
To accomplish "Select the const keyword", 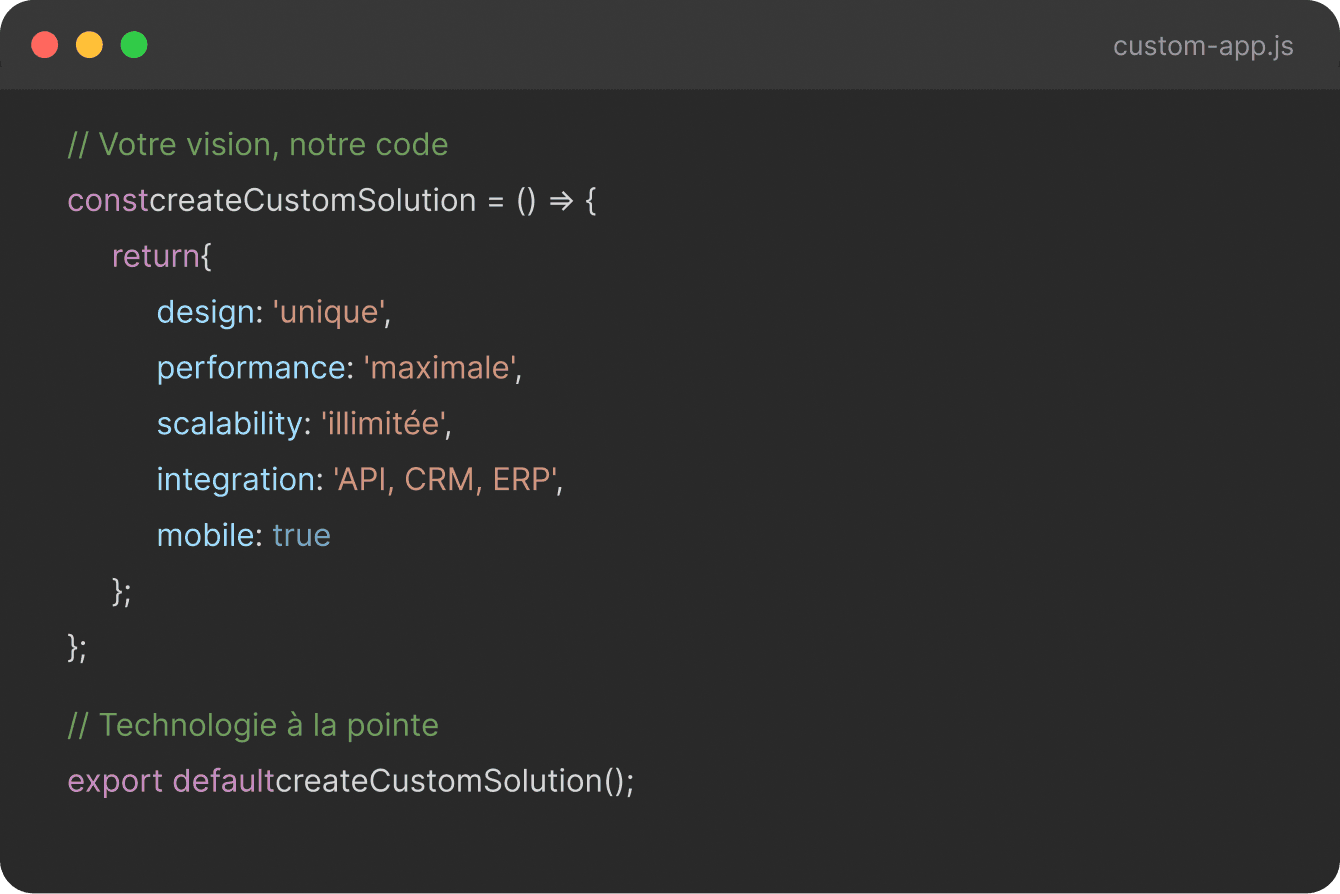I will (x=106, y=200).
